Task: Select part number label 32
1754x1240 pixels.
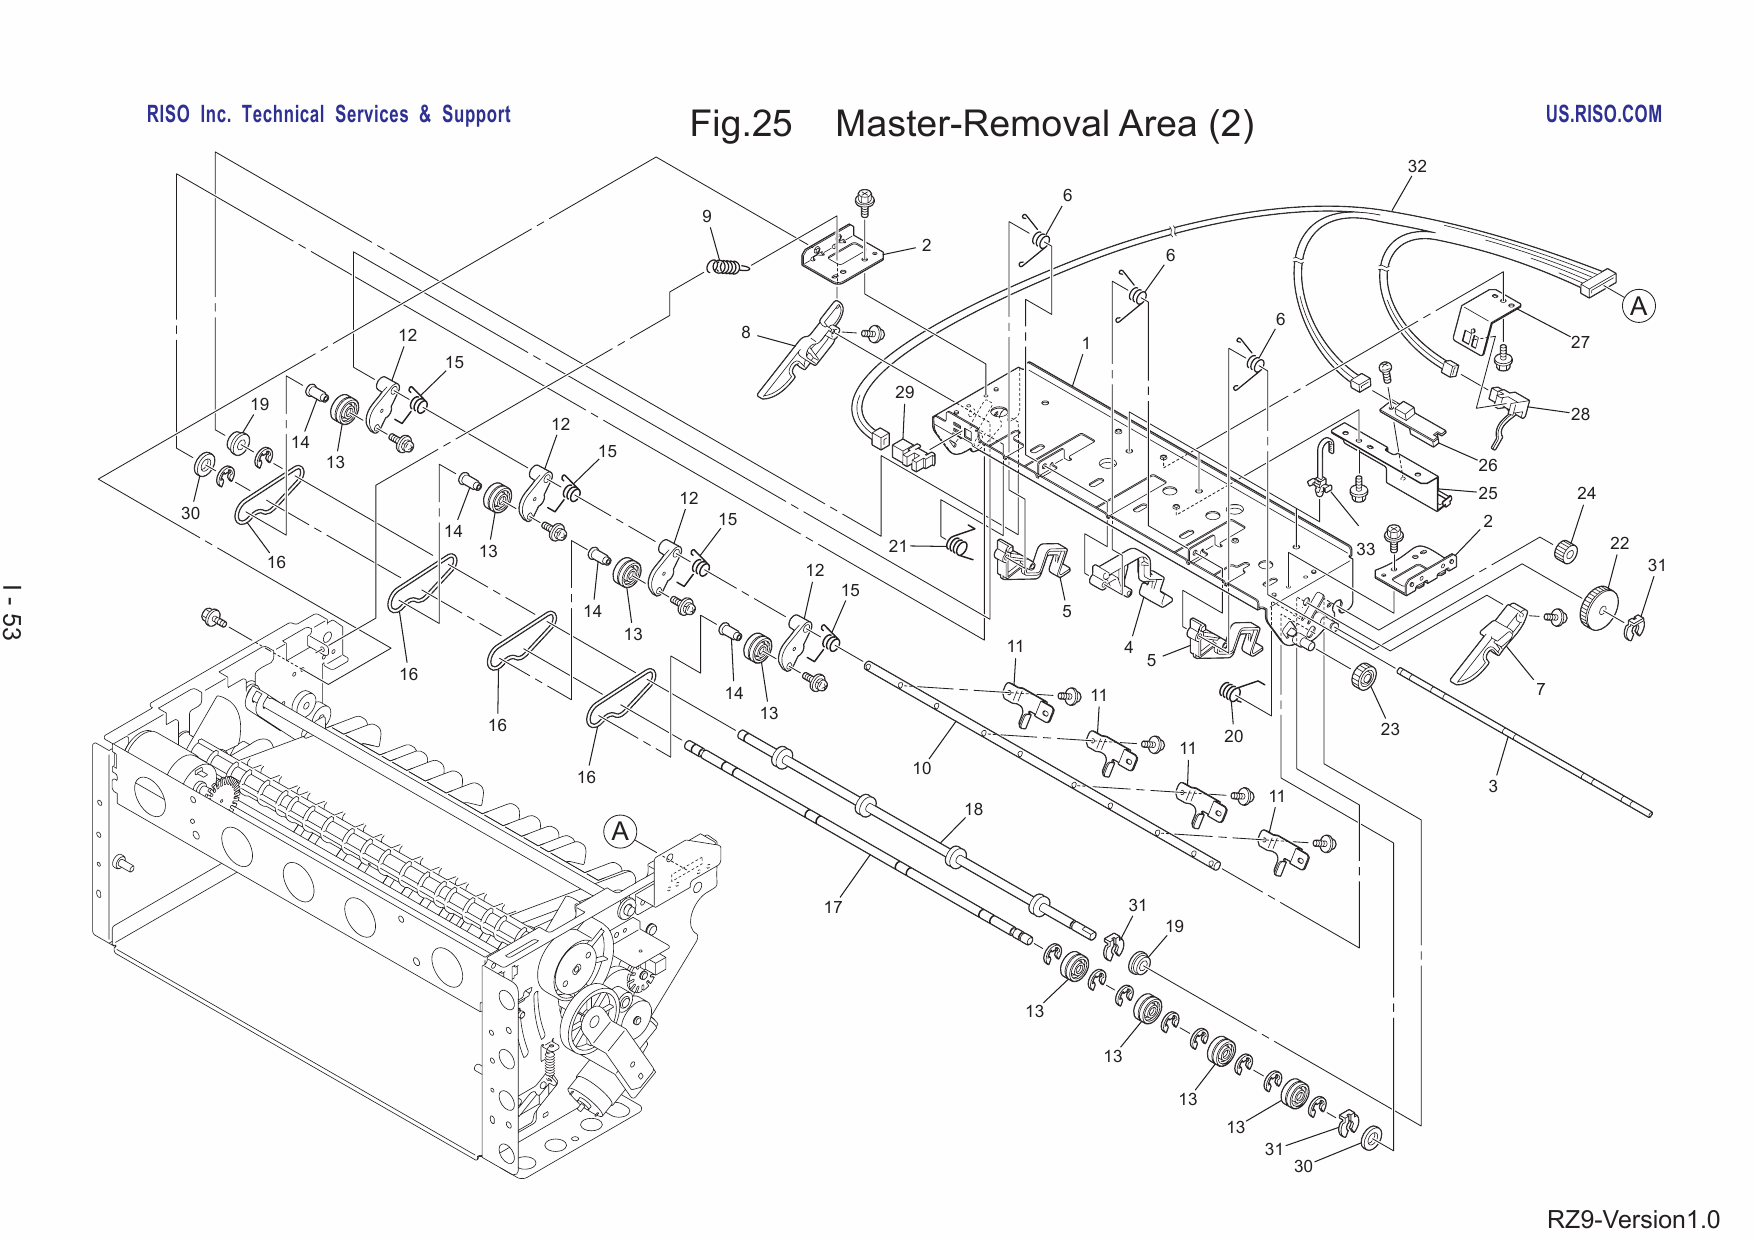Action: point(1417,166)
